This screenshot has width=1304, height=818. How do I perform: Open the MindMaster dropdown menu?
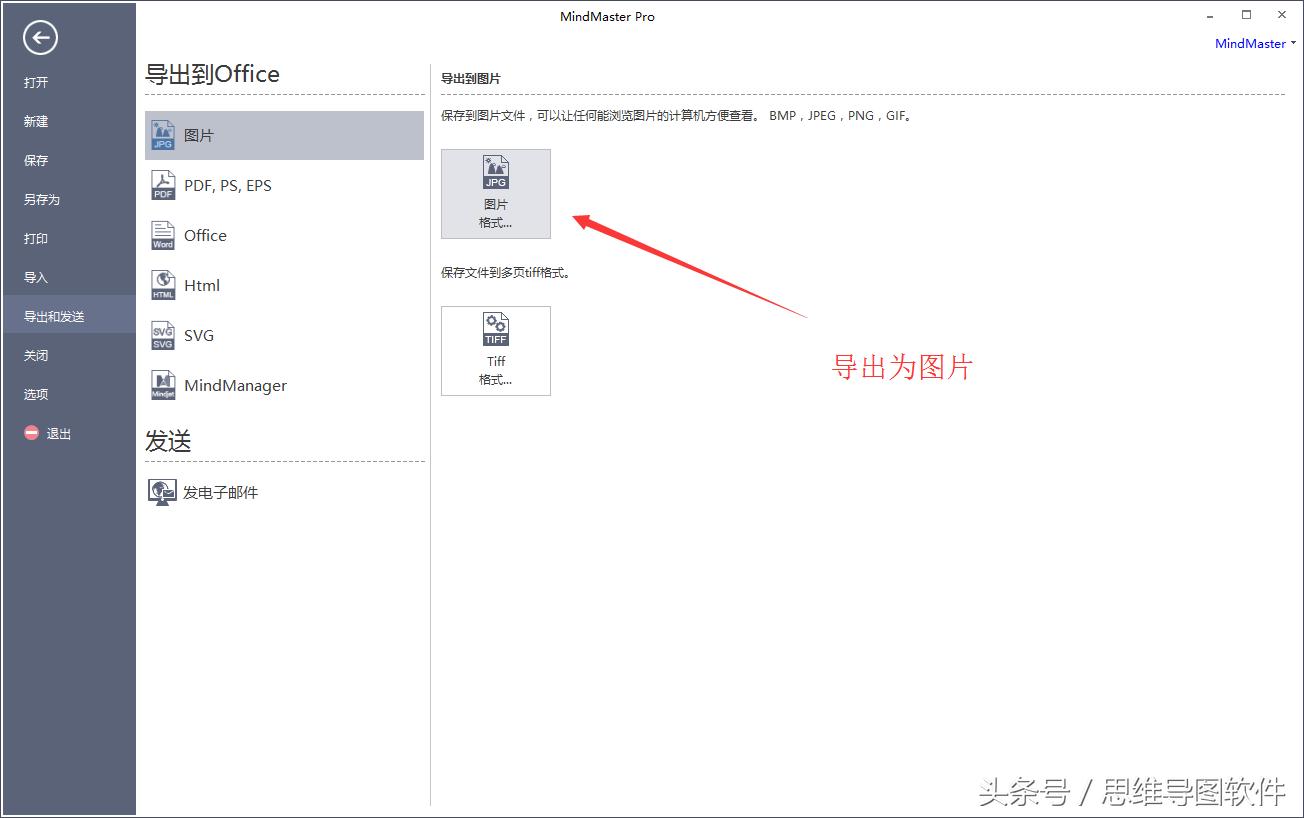(x=1250, y=43)
